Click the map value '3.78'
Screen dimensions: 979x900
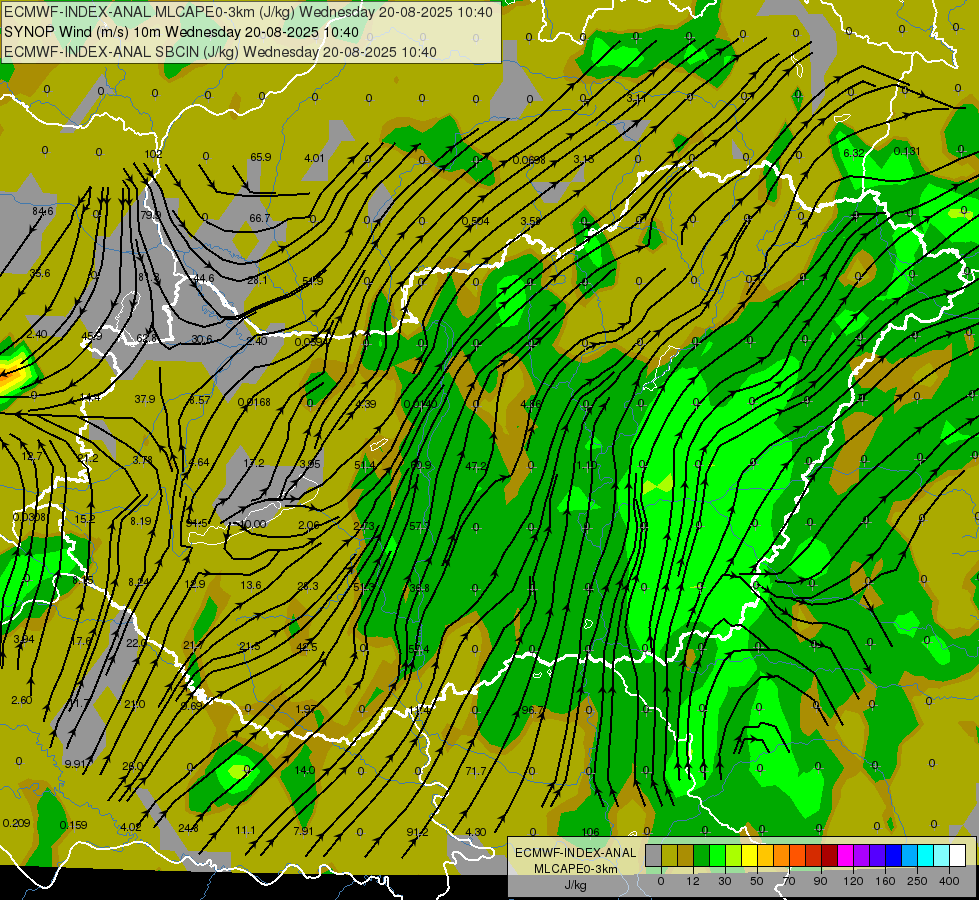(142, 460)
